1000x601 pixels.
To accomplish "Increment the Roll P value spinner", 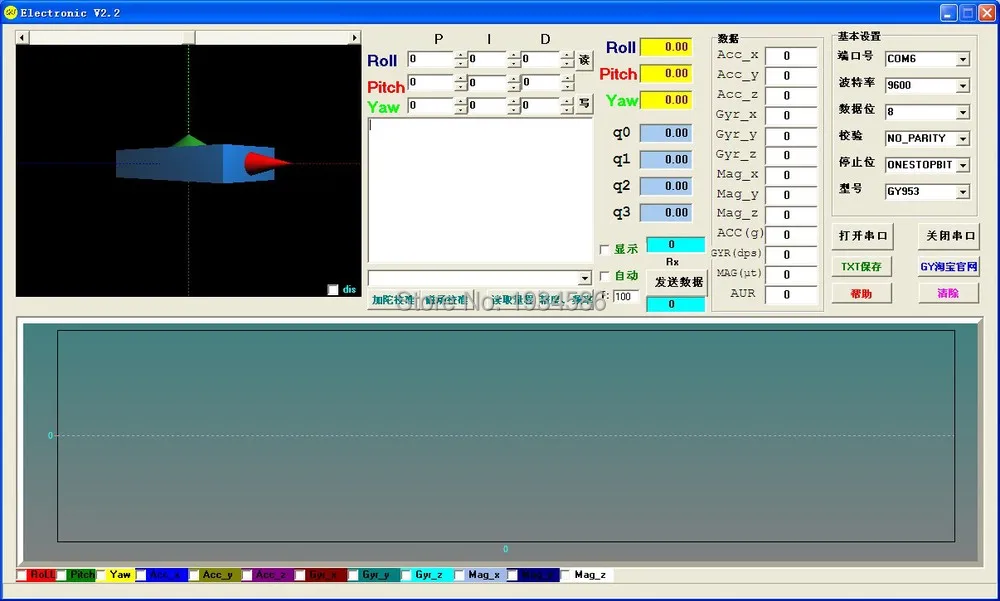I will tap(461, 56).
